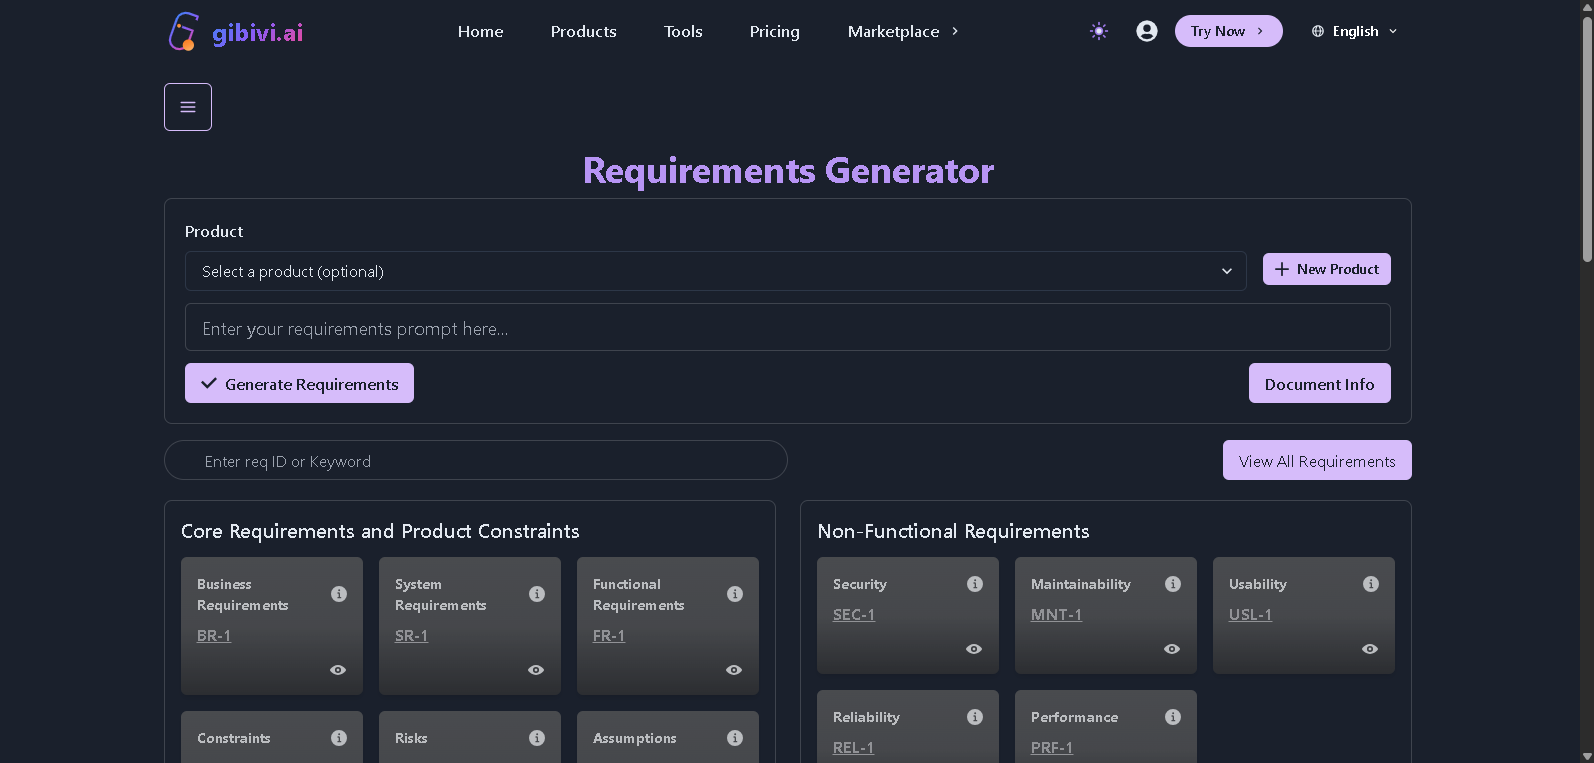Toggle eye view on Maintainability card
The image size is (1594, 763).
click(1172, 649)
